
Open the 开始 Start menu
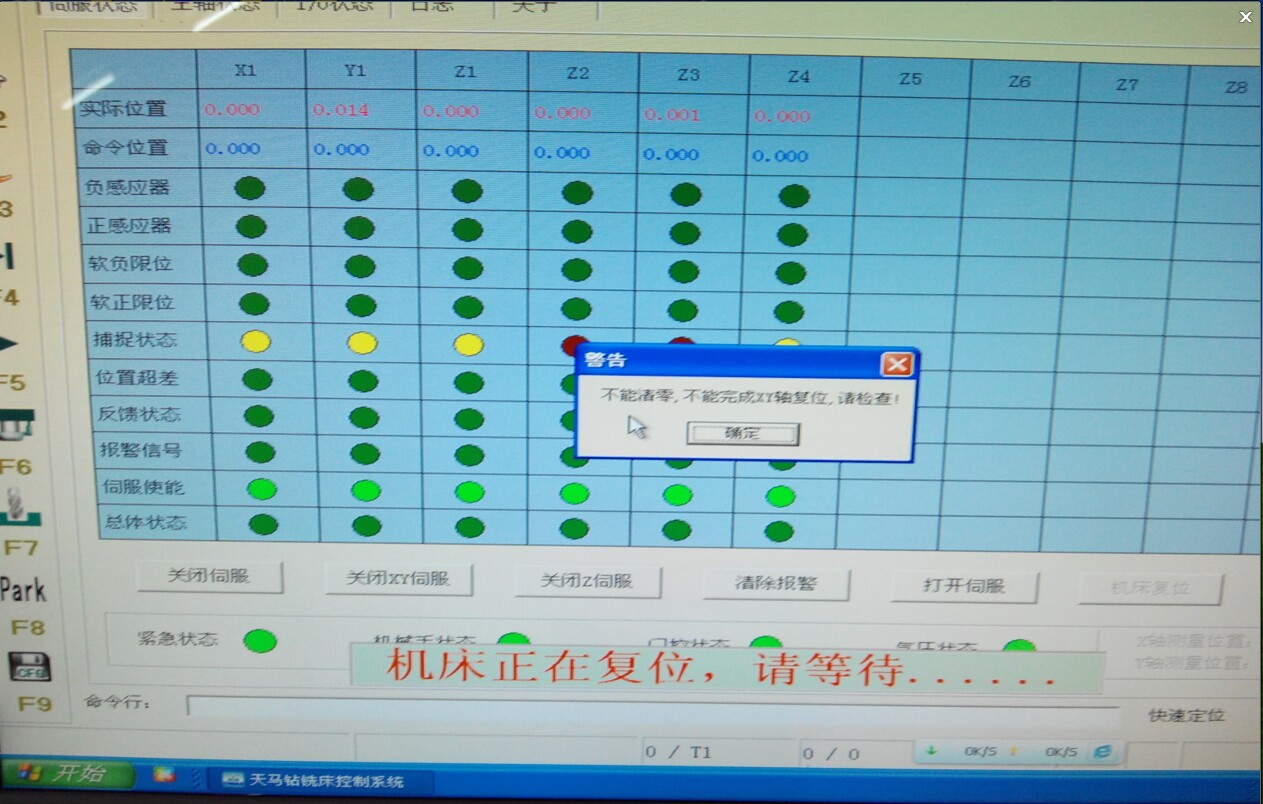tap(68, 774)
